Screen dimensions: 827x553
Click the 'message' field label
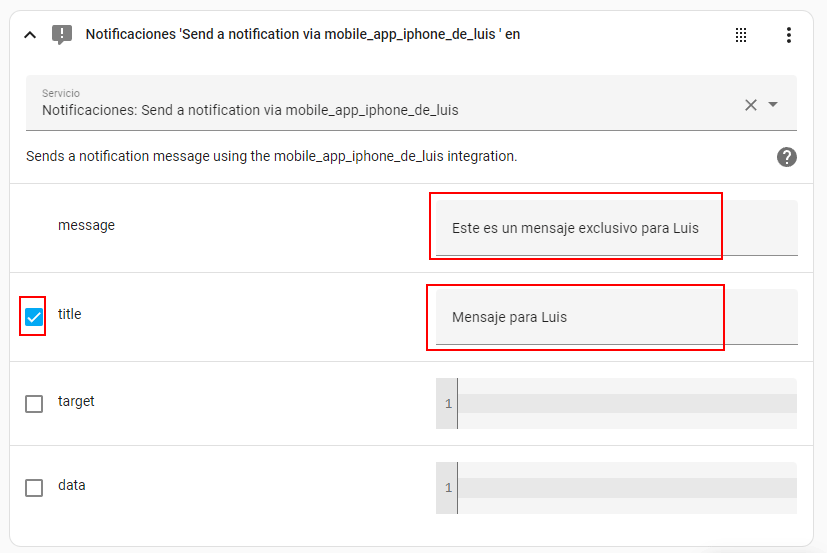point(86,226)
